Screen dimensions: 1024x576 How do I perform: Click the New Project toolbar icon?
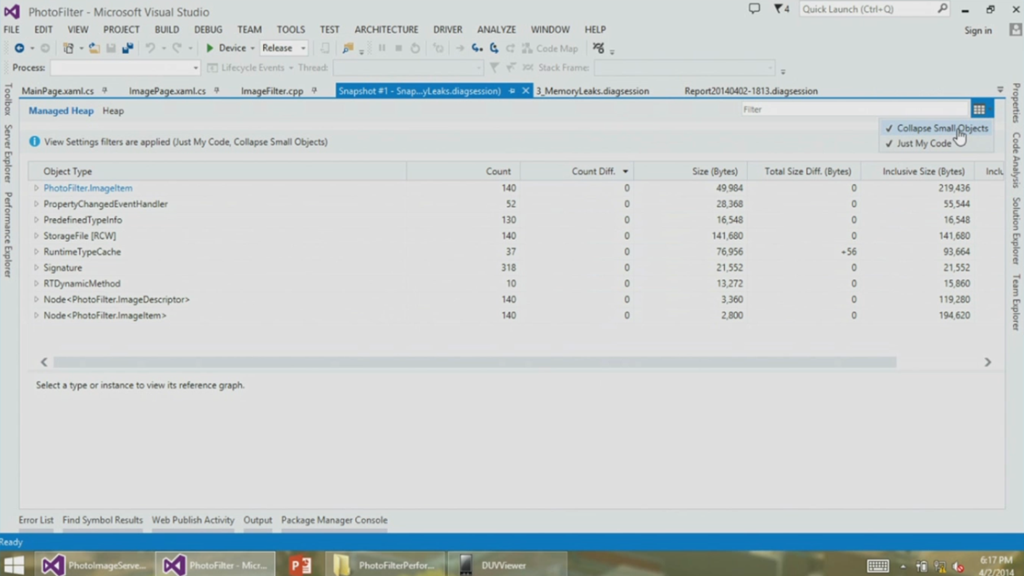pos(68,48)
